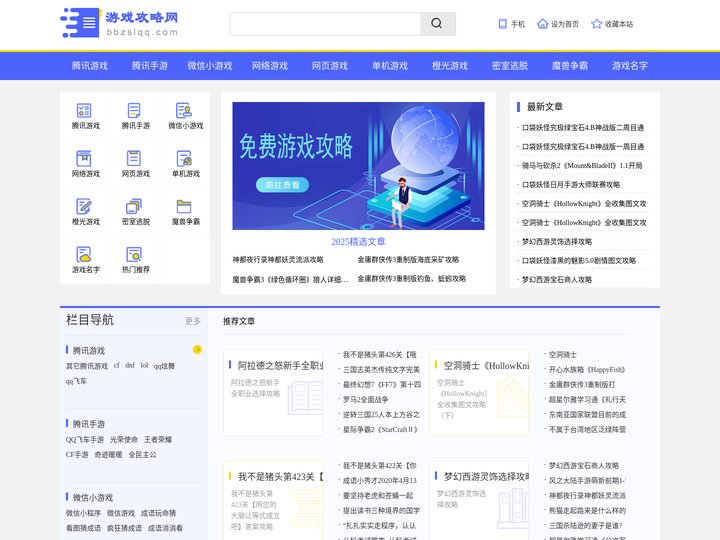Select 魔兽争霸 in the blue navigation bar
This screenshot has width=720, height=540.
click(x=570, y=66)
